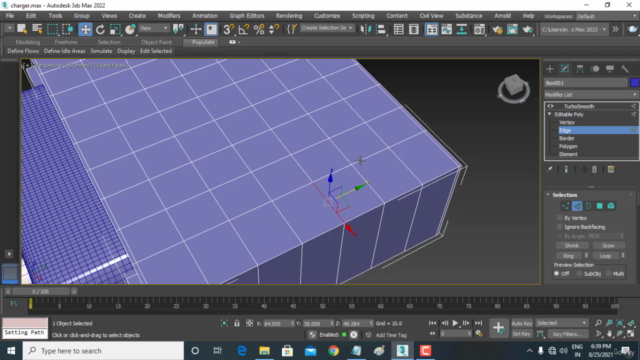This screenshot has height=360, width=640.
Task: Click the Select Object tool
Action: coord(22,29)
